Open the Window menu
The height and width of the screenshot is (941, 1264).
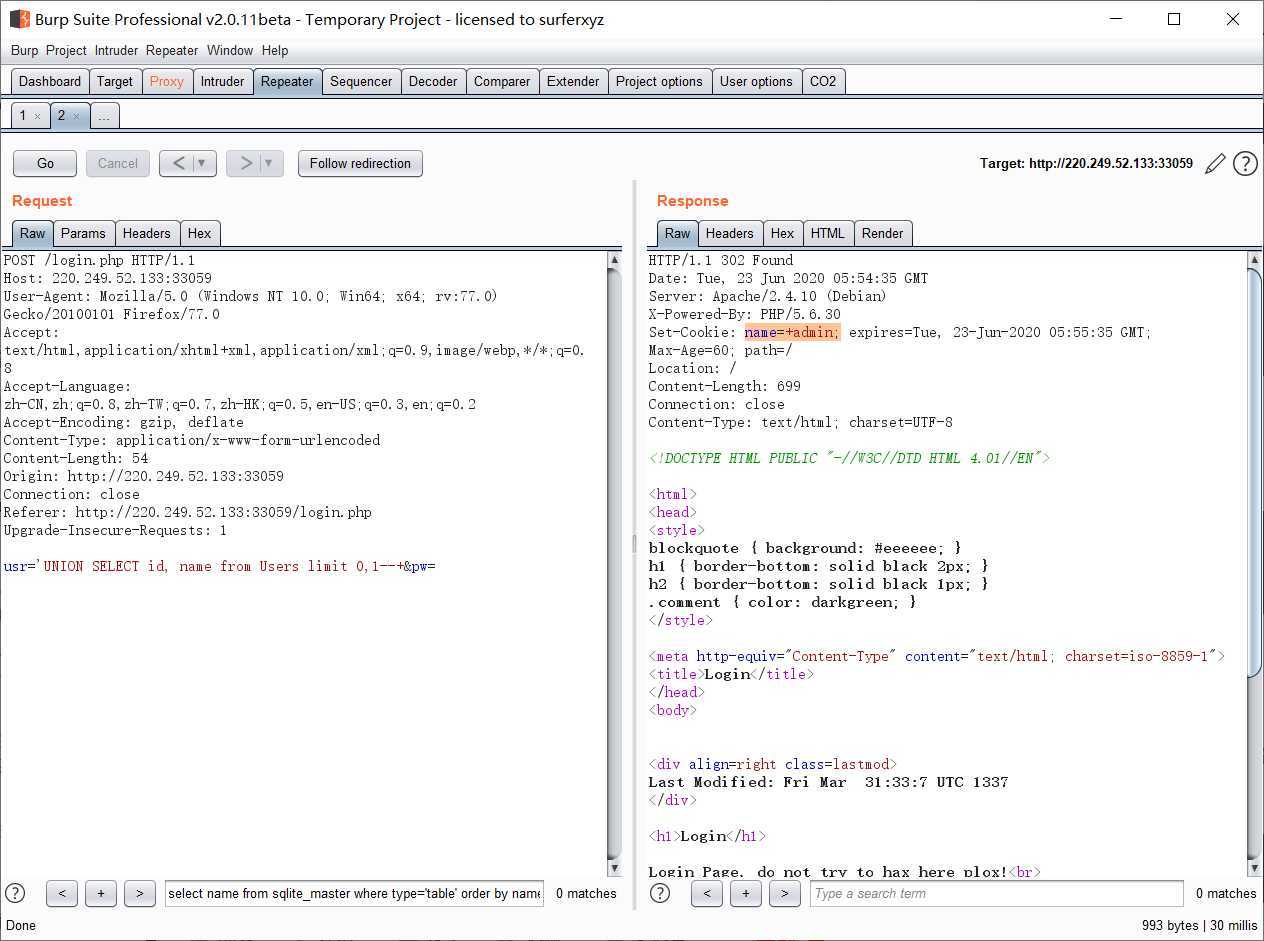(x=230, y=50)
